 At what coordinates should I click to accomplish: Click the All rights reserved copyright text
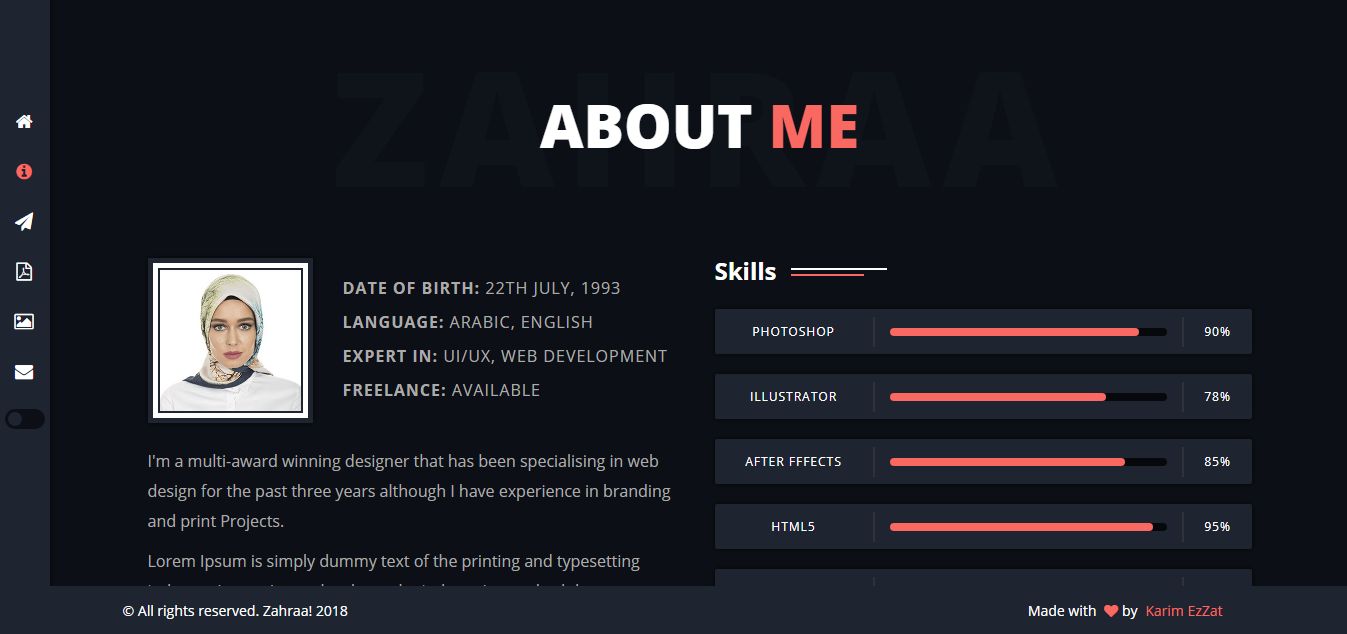click(x=235, y=611)
